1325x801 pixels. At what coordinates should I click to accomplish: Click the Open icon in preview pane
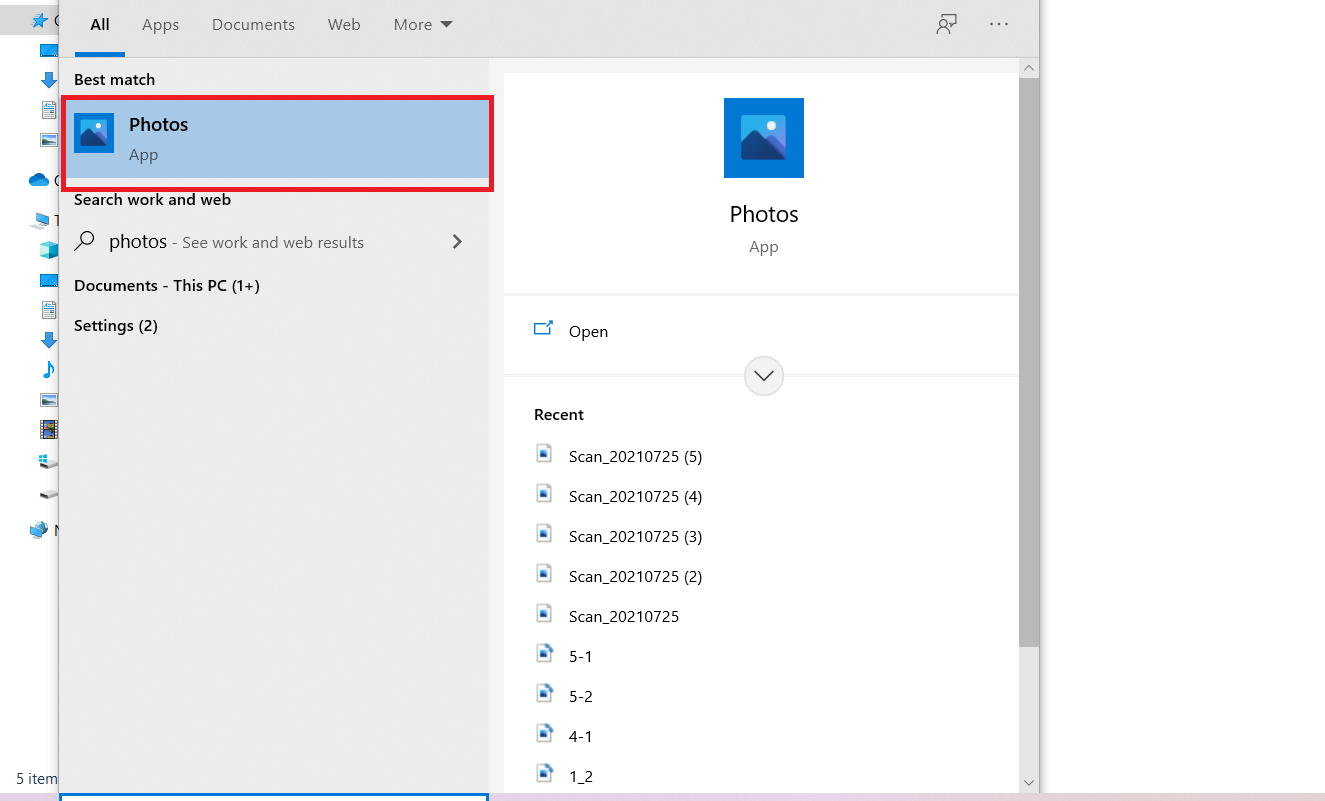pyautogui.click(x=544, y=329)
